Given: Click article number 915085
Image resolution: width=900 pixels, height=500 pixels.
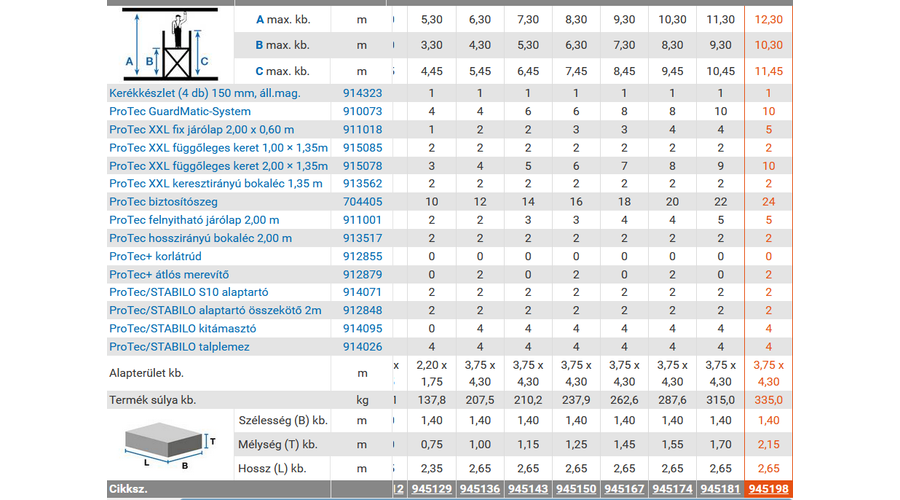Looking at the screenshot, I should click(x=362, y=148).
